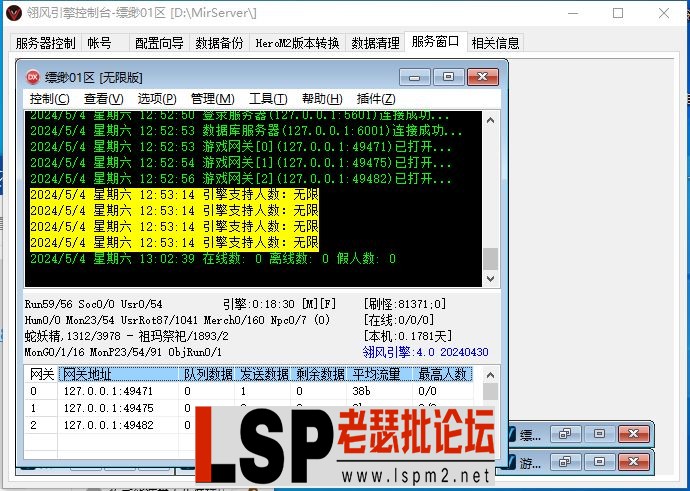Click the [本机:0.1781天] status text

tap(407, 336)
